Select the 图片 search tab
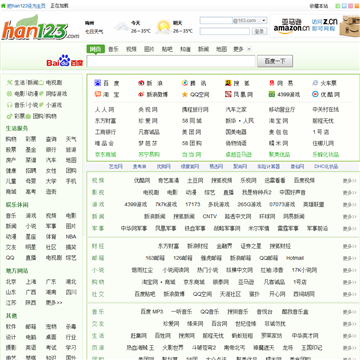 tap(149, 49)
